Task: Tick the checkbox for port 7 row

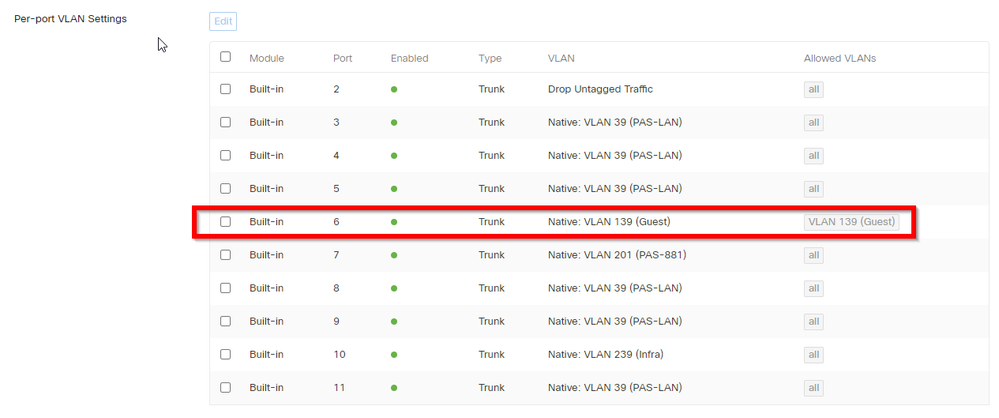Action: point(225,255)
